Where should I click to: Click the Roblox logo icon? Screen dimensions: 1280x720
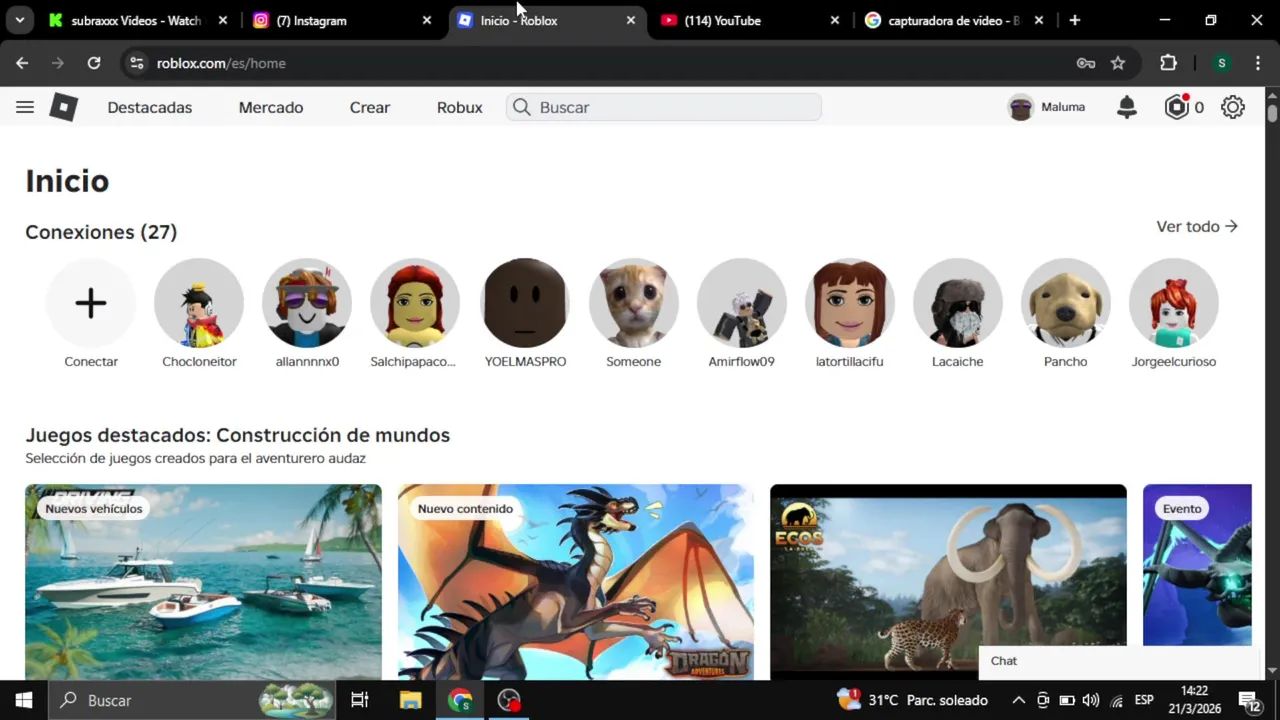(x=63, y=107)
